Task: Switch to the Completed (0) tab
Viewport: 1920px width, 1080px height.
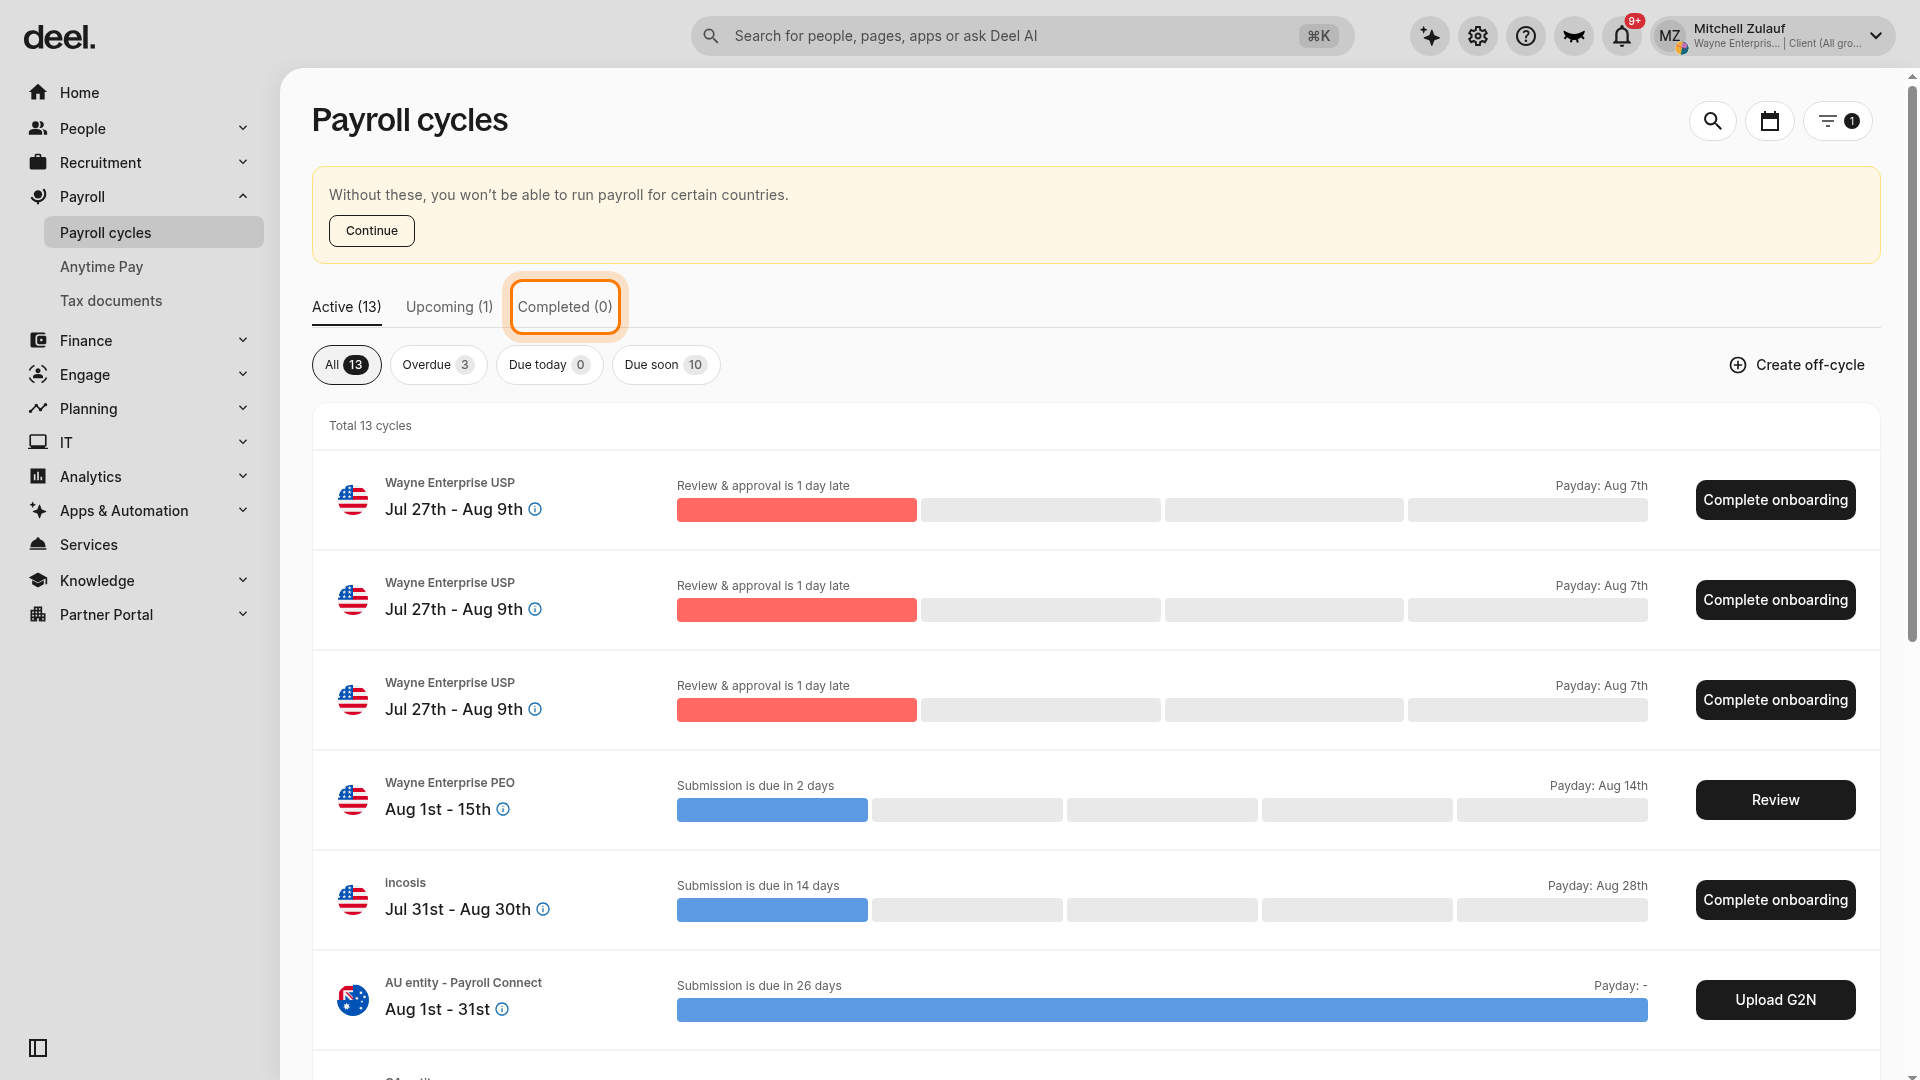Action: (565, 307)
